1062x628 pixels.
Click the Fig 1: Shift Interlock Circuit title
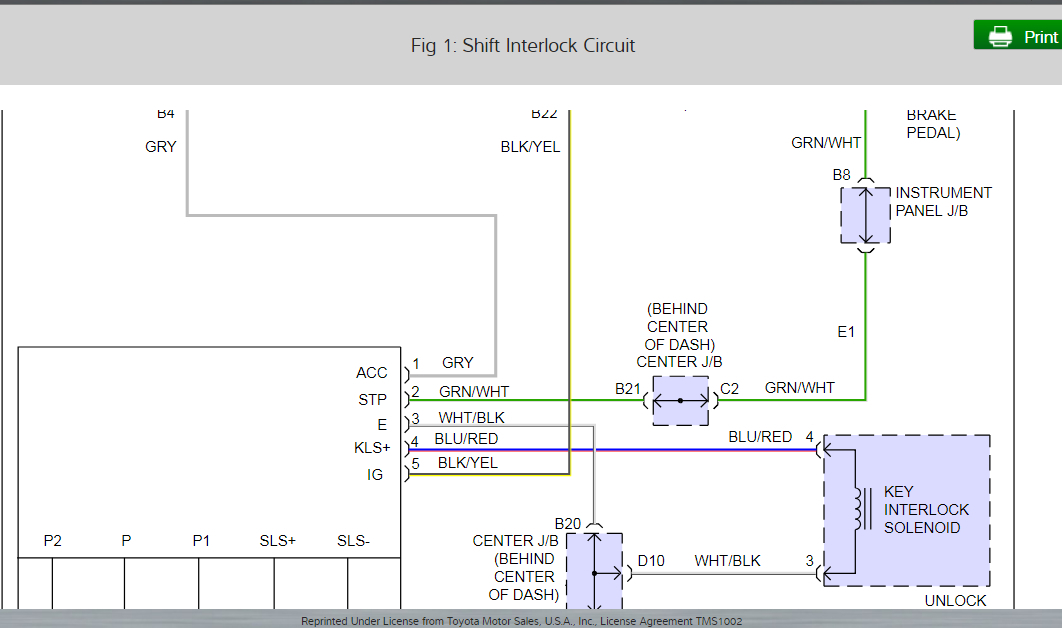pos(522,45)
